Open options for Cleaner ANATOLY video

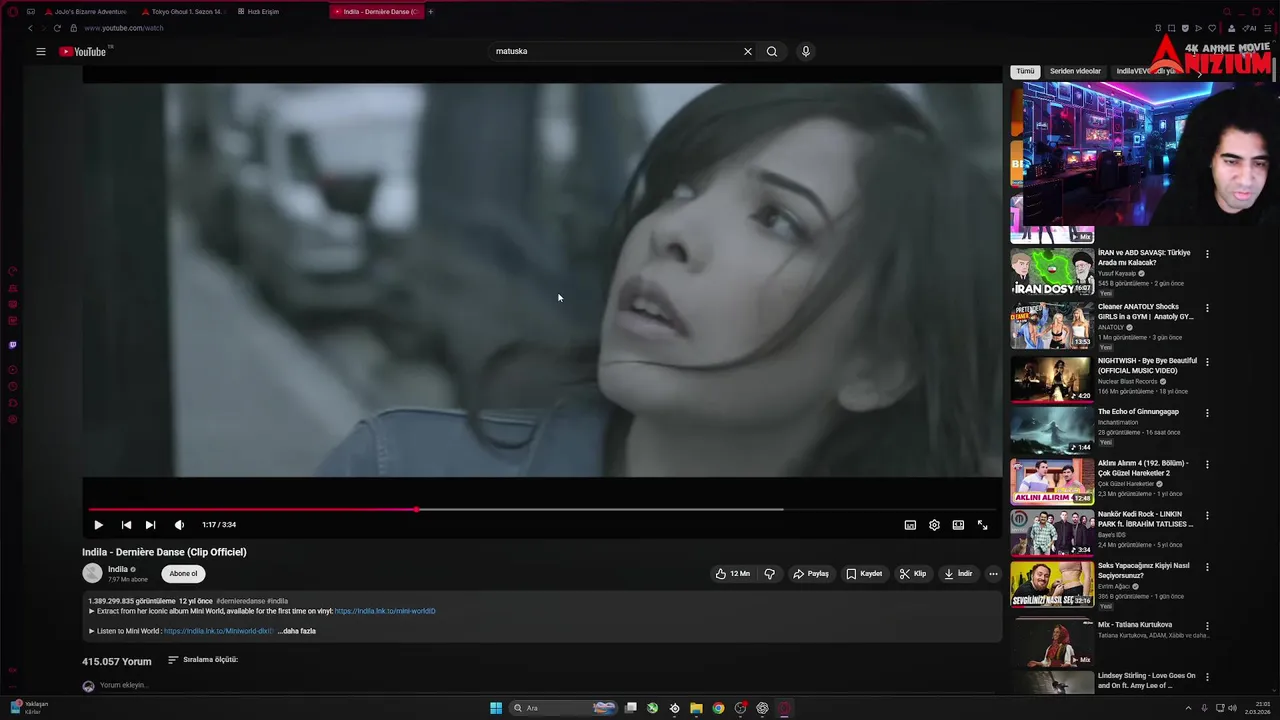1207,308
